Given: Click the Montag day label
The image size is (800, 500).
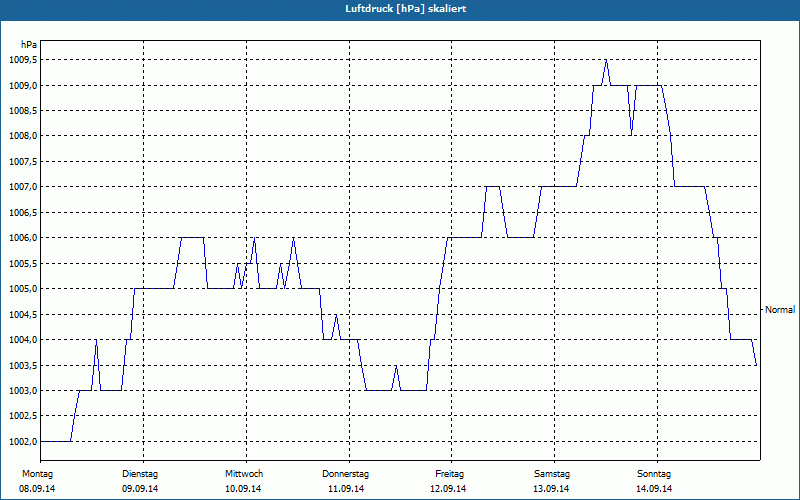Looking at the screenshot, I should [x=37, y=474].
